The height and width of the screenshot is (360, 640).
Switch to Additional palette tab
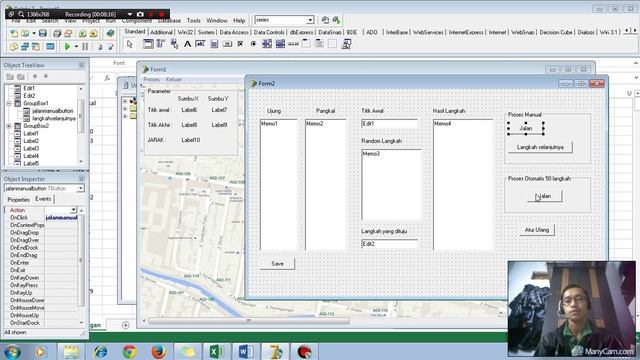pyautogui.click(x=162, y=32)
